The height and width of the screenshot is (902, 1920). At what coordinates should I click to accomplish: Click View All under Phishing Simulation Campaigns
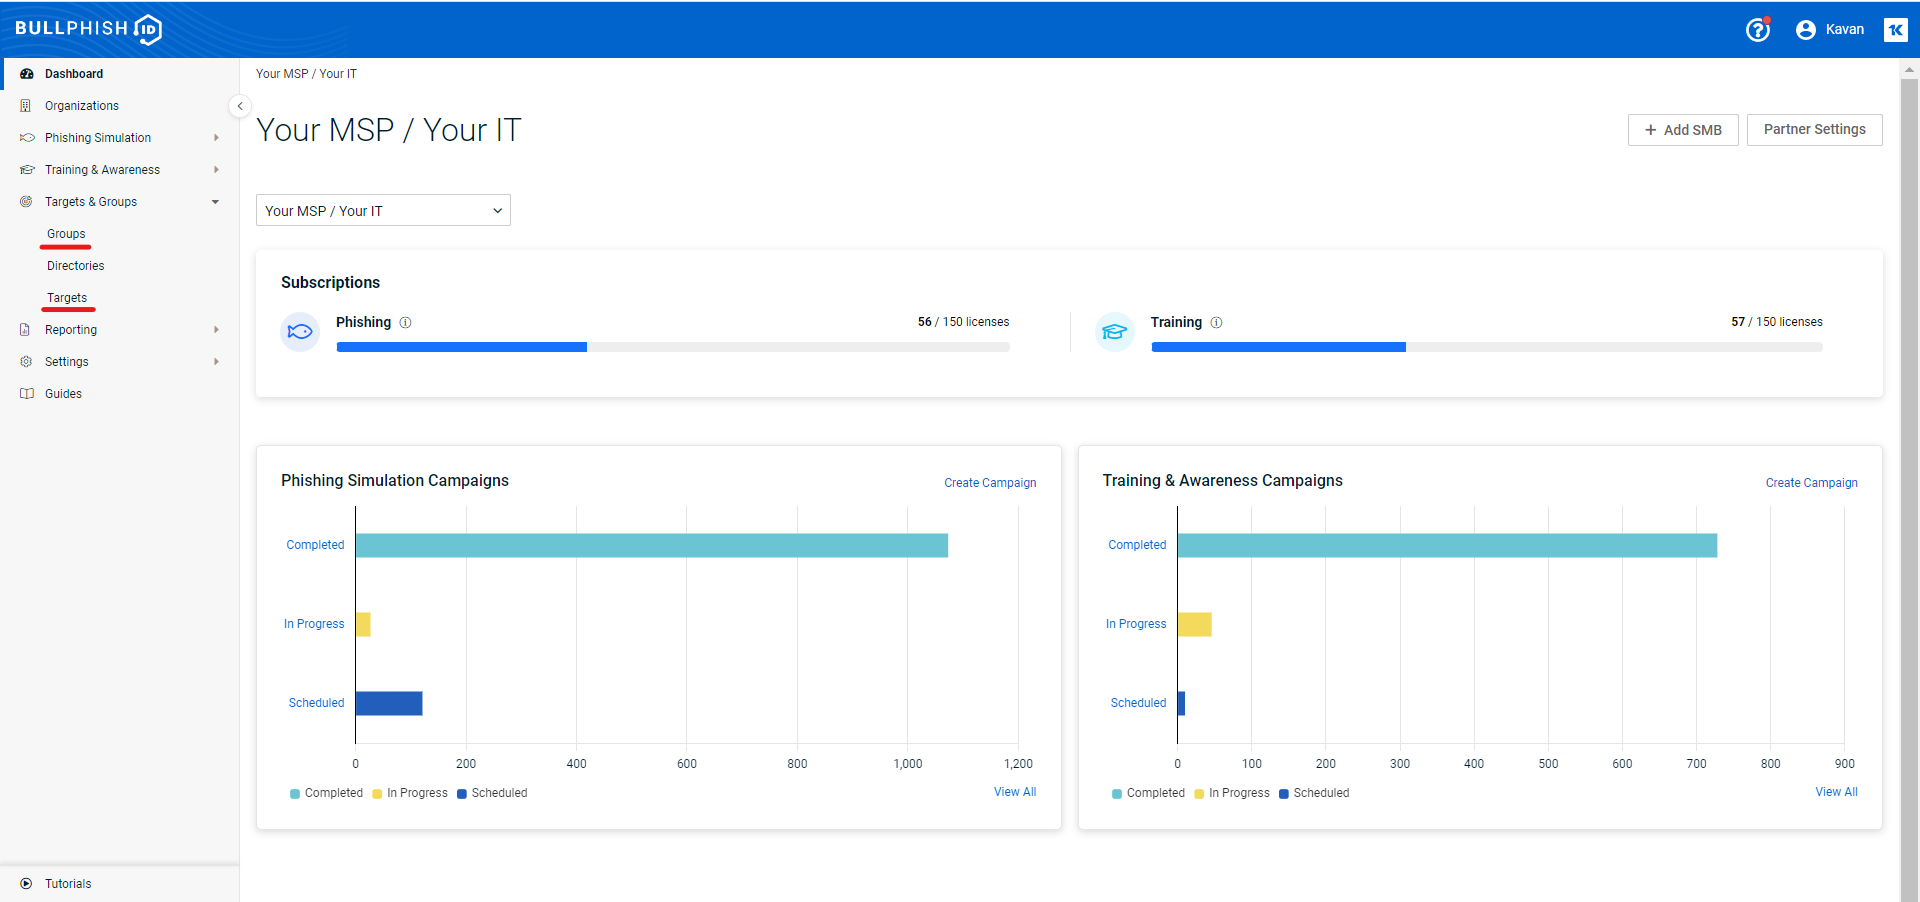(1015, 792)
